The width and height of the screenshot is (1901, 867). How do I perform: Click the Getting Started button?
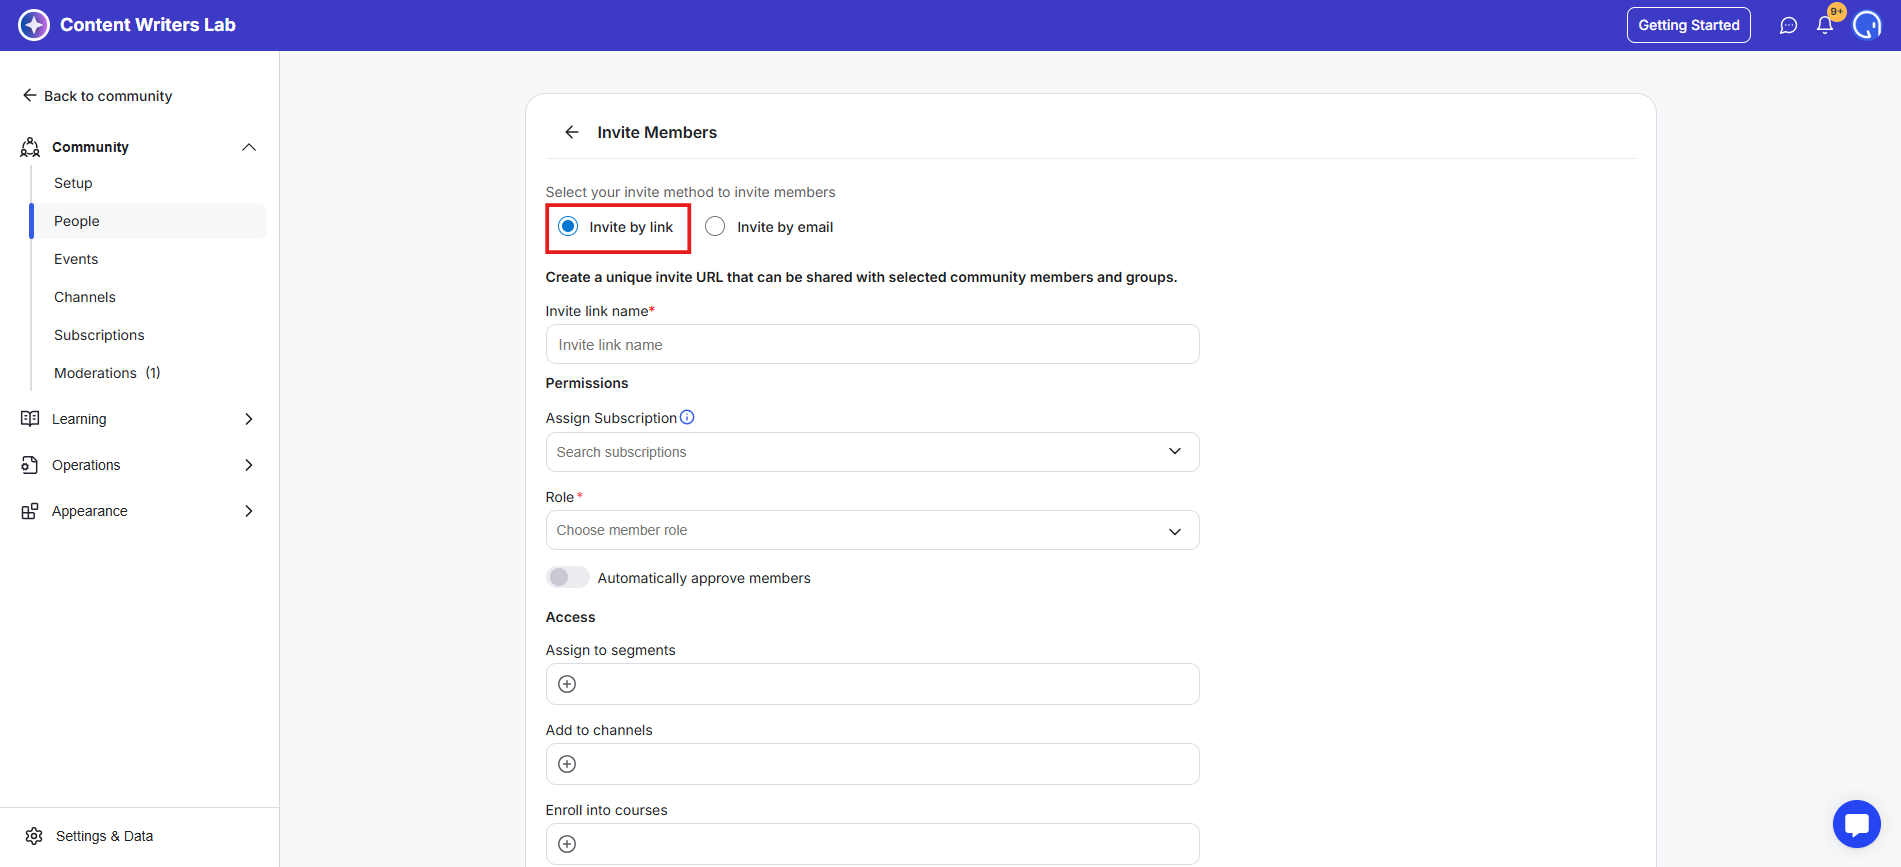pos(1688,25)
